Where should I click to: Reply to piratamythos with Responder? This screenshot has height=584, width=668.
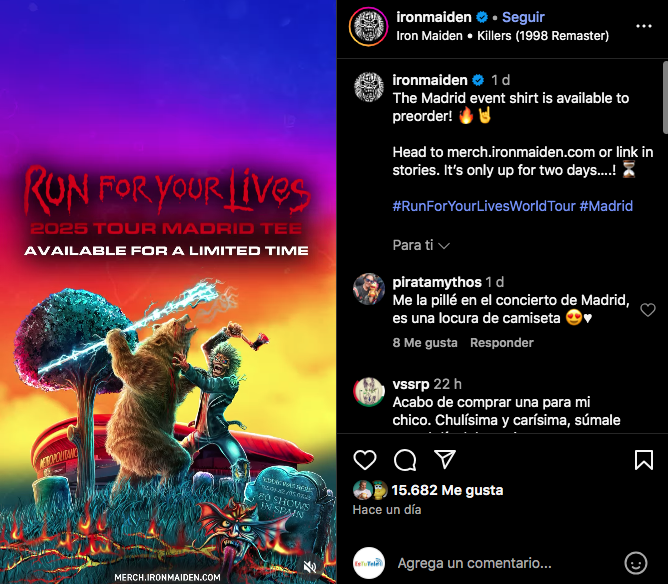[501, 343]
